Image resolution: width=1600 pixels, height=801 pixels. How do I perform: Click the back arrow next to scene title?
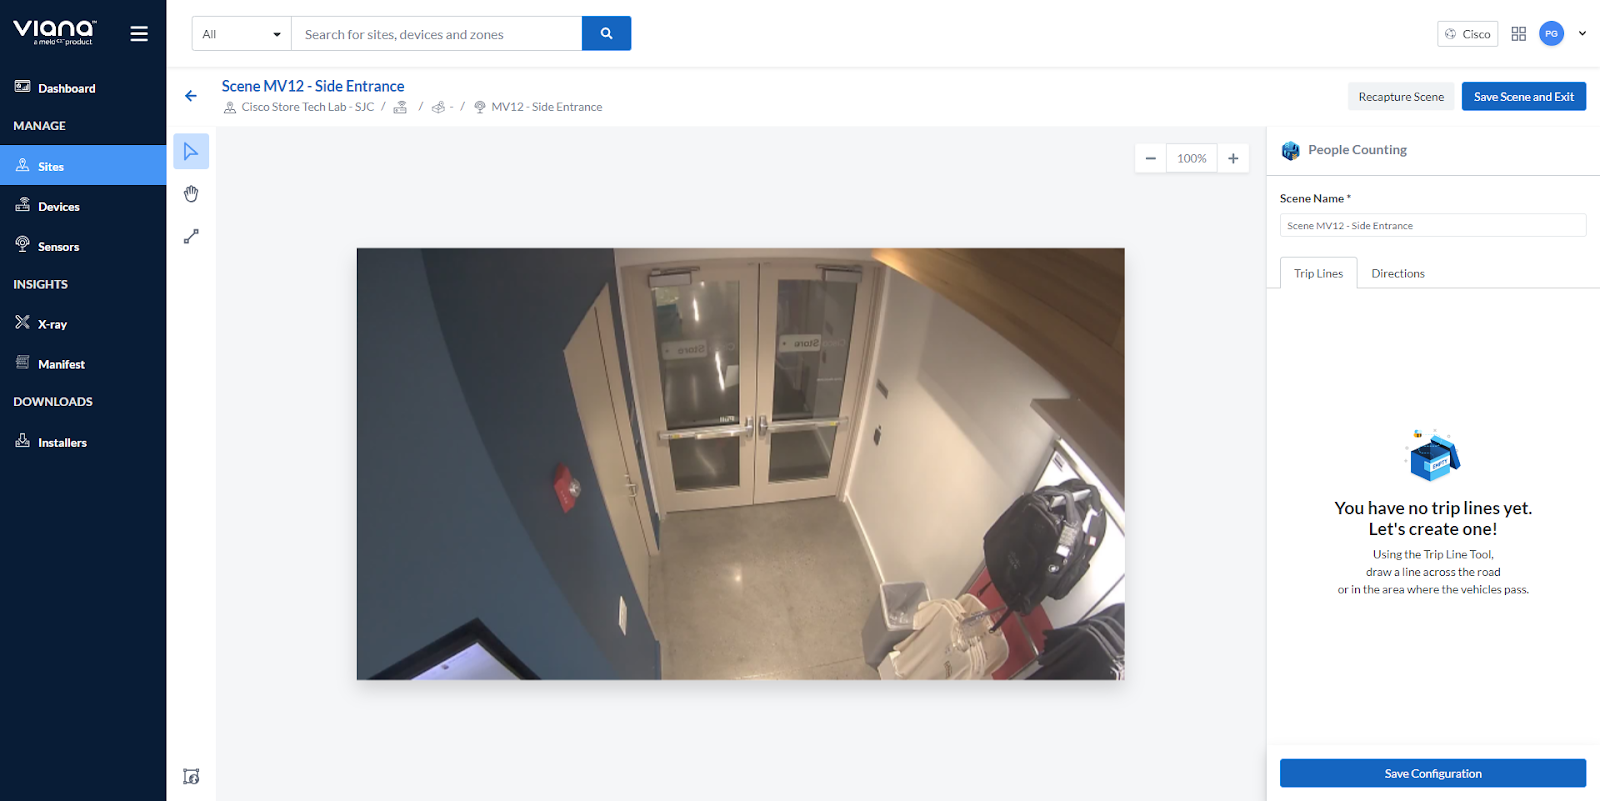pos(191,96)
